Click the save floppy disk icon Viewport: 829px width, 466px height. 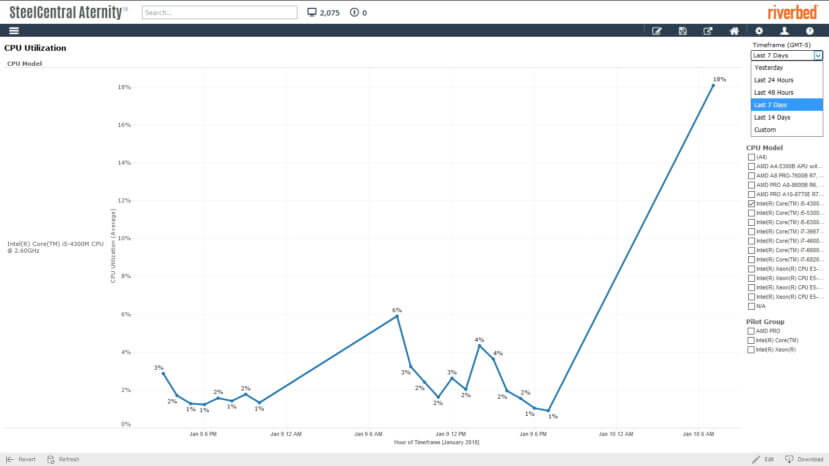click(x=683, y=31)
